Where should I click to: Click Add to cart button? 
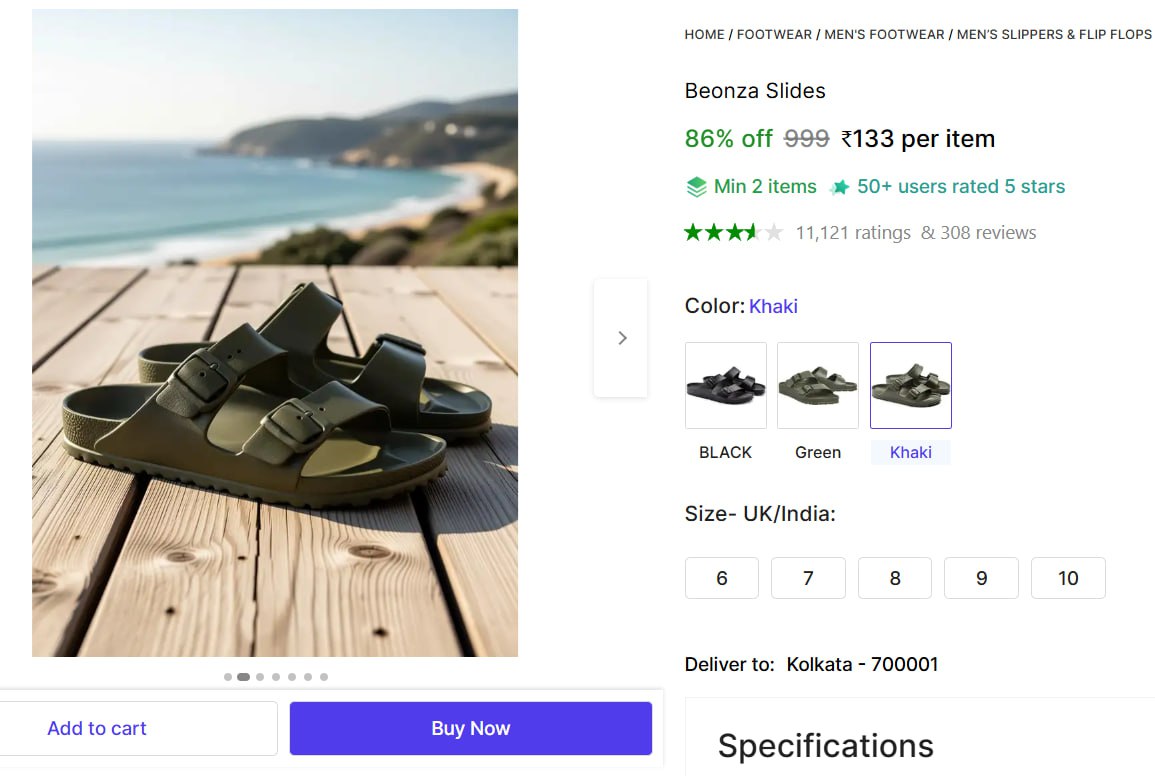pos(97,728)
